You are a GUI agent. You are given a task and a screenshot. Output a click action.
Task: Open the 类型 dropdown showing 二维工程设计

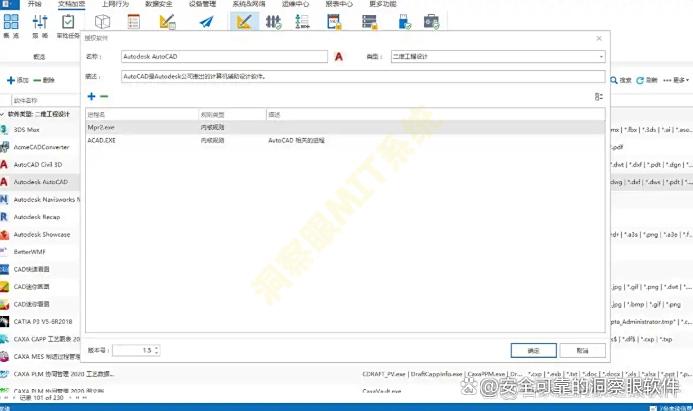pos(498,57)
